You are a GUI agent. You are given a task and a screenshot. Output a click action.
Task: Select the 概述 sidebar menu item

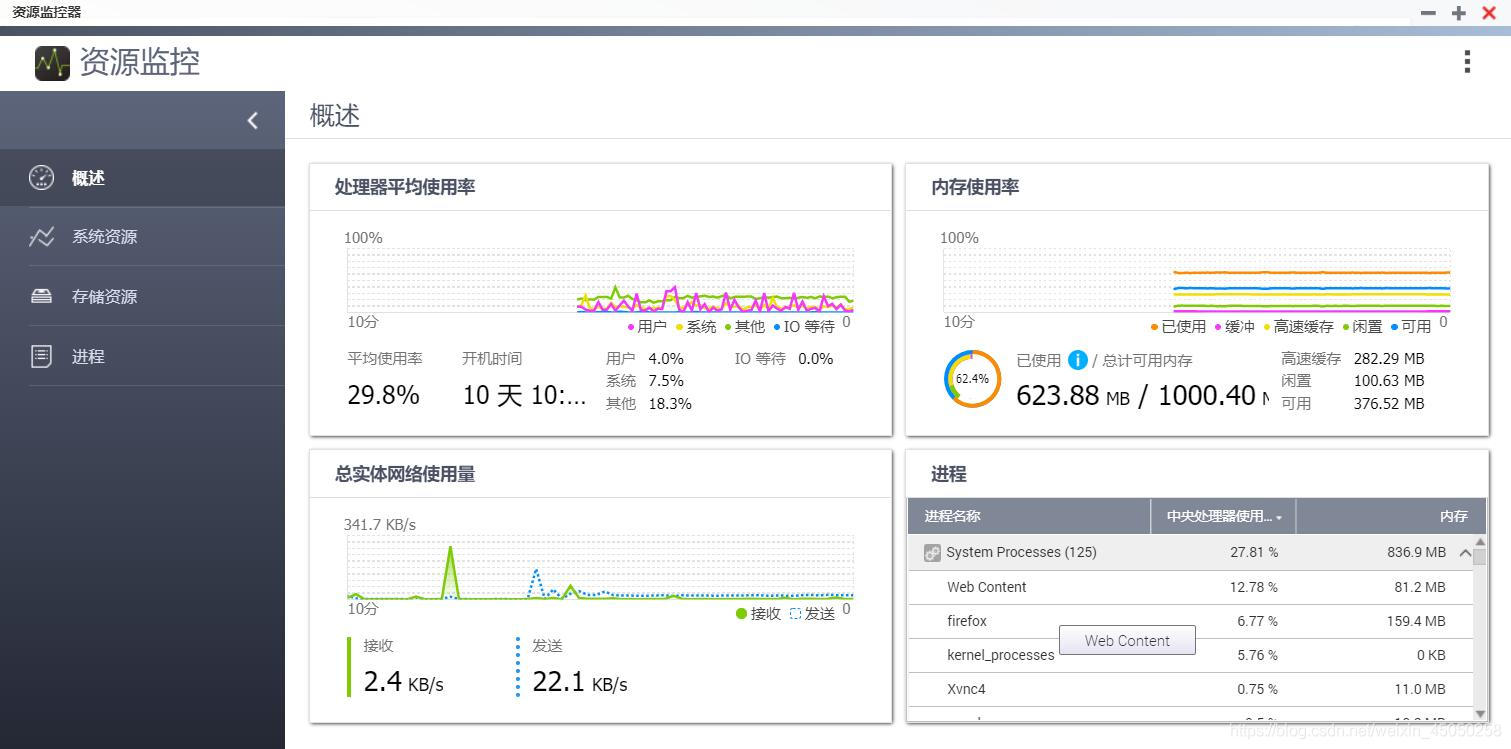142,178
